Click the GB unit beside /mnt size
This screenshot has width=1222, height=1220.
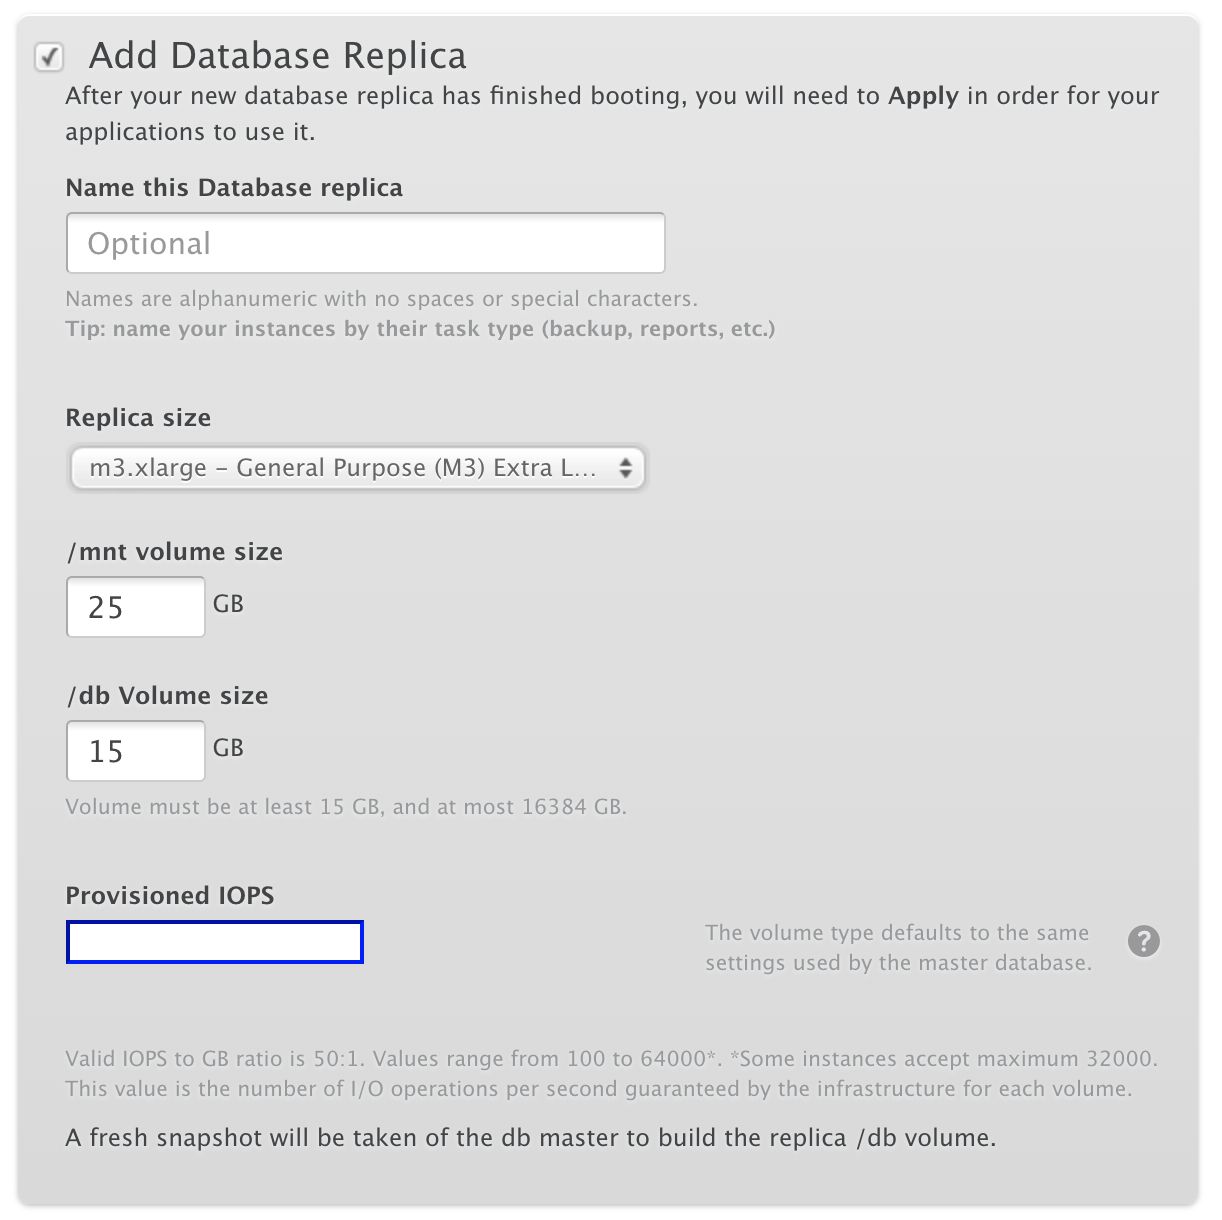228,604
